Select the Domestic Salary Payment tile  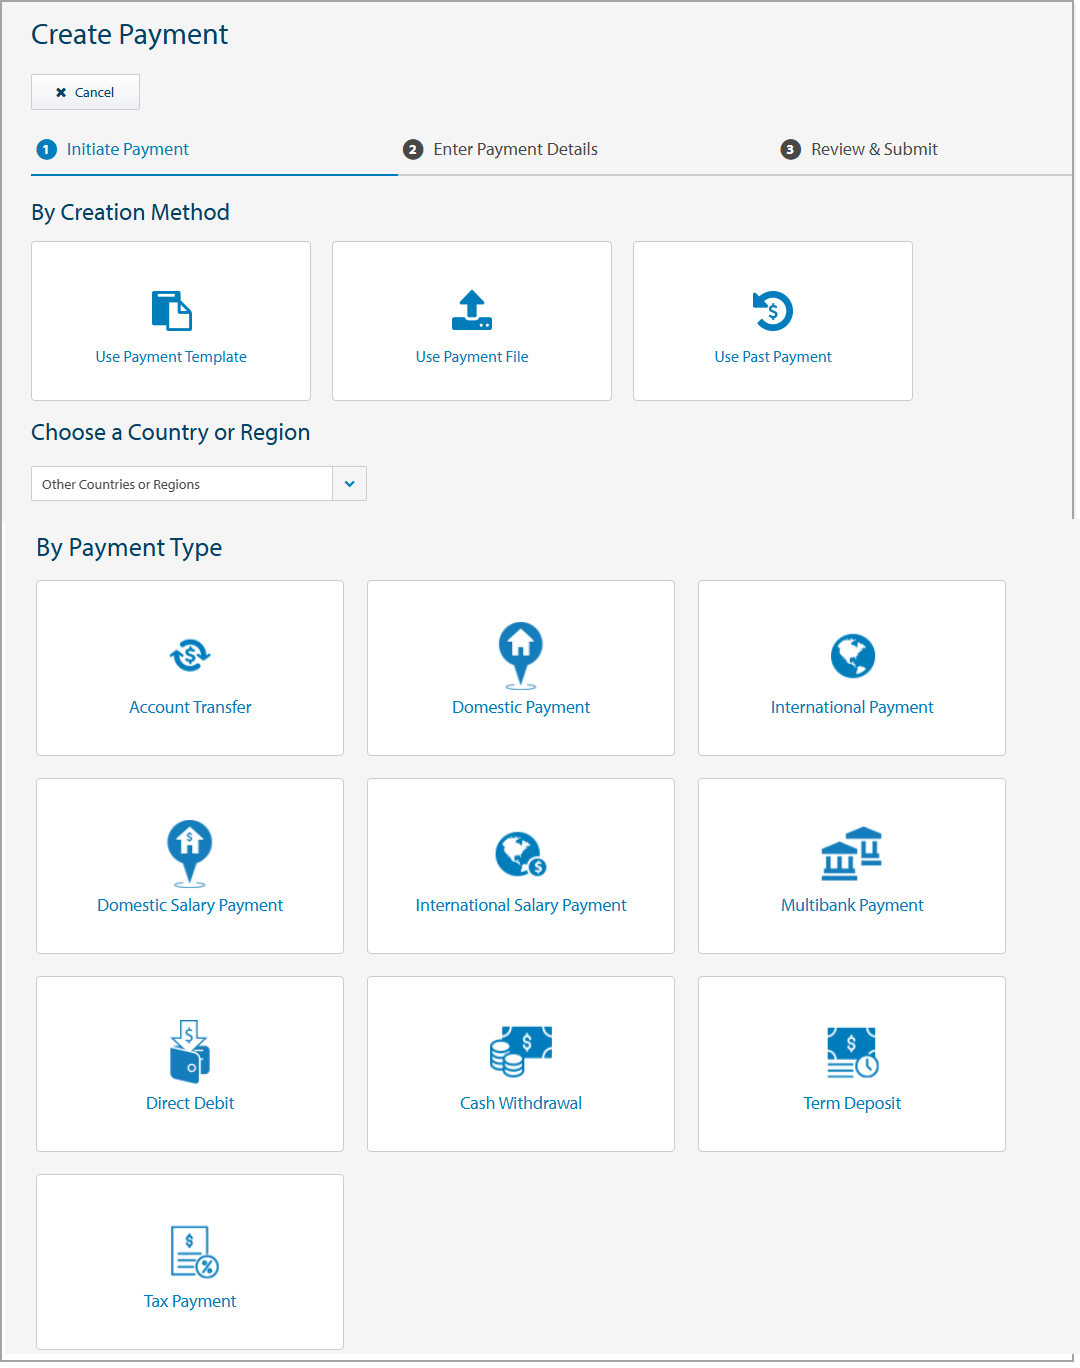pyautogui.click(x=189, y=866)
